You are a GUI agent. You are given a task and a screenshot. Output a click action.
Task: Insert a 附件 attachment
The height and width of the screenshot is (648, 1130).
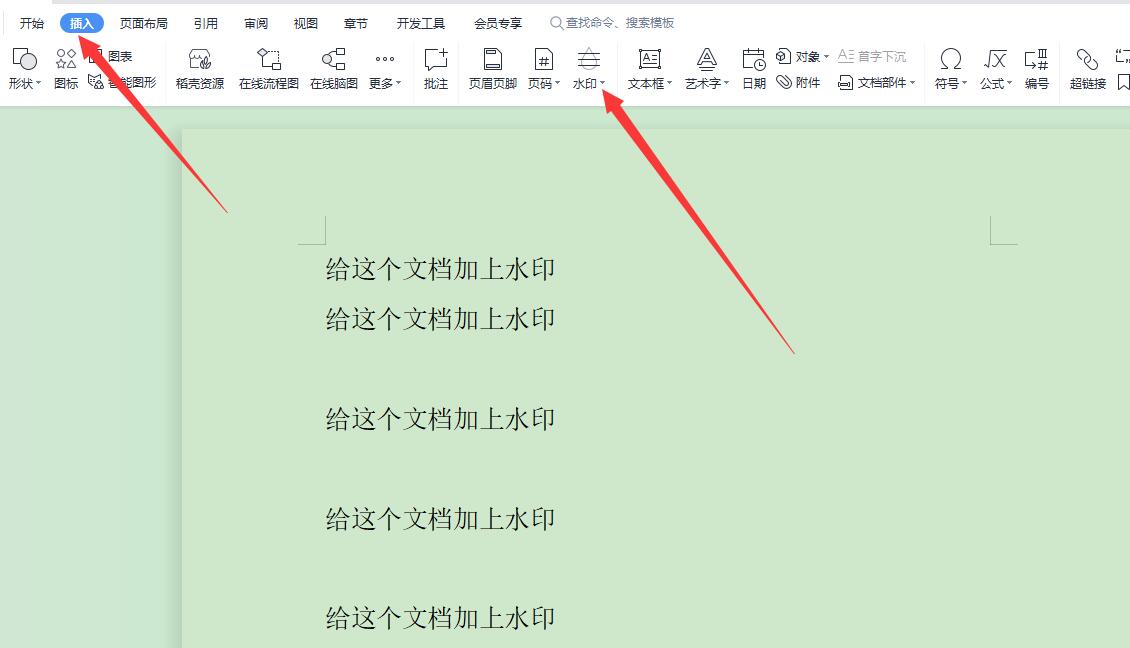(798, 83)
